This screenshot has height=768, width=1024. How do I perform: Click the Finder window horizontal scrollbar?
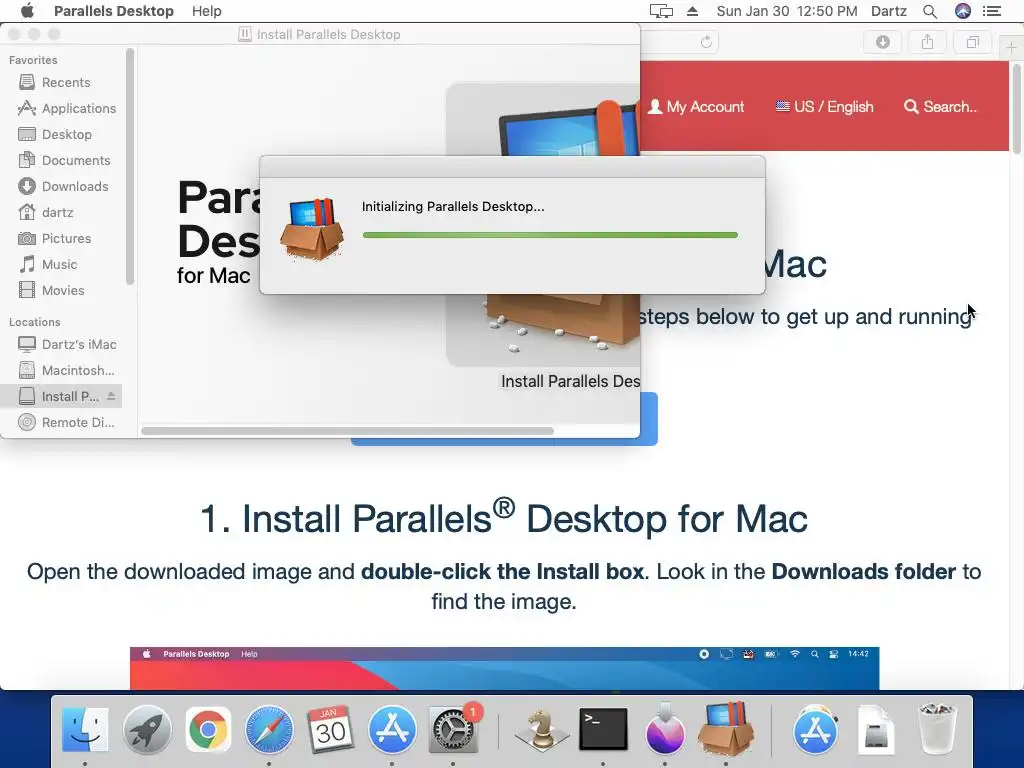point(347,431)
